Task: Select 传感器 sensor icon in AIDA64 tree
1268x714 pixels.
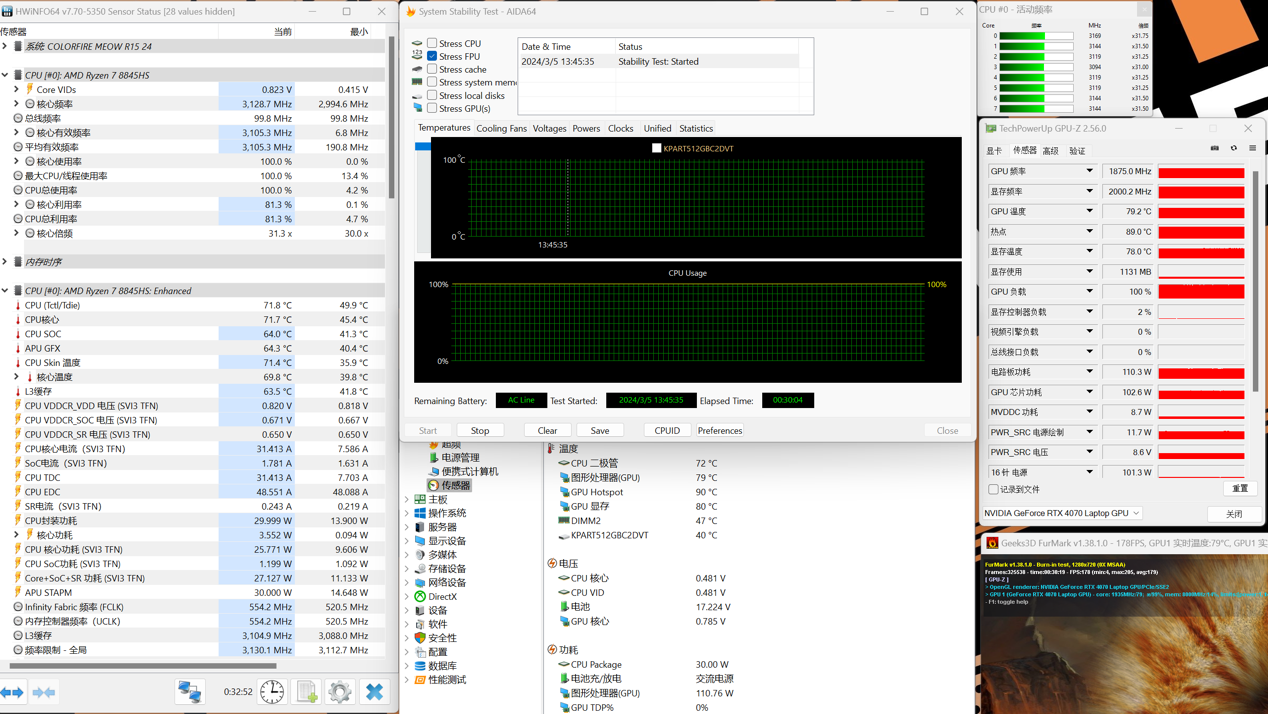Action: (433, 485)
